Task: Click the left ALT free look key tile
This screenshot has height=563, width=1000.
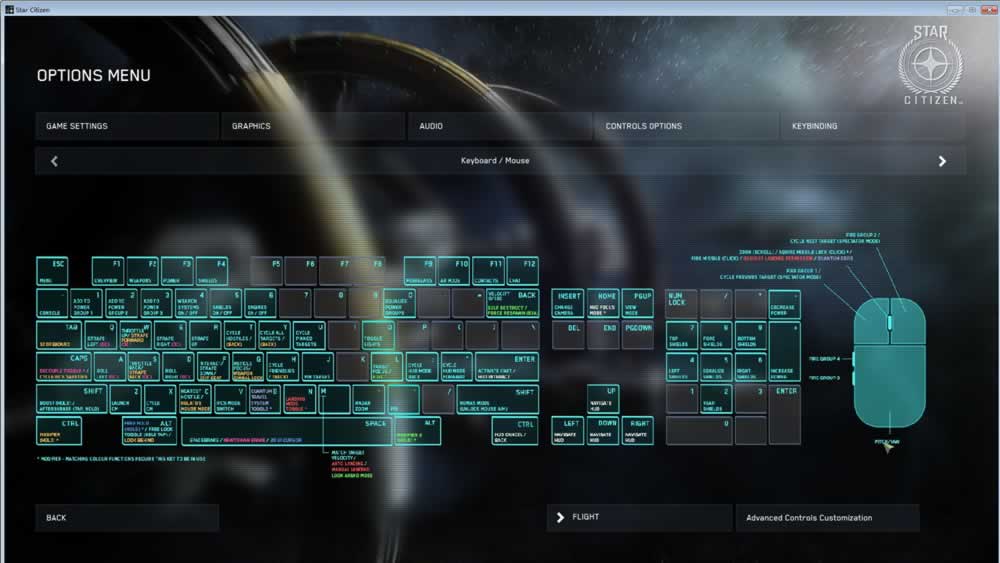Action: point(149,431)
